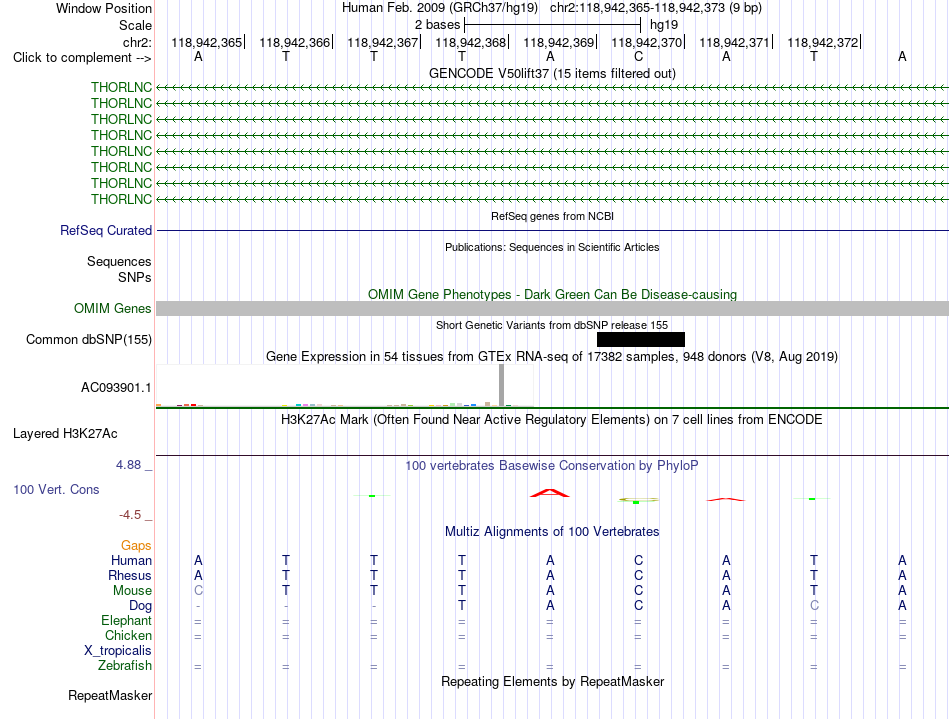Click the faded C in the Dog row
The width and height of the screenshot is (950, 719).
(x=814, y=605)
